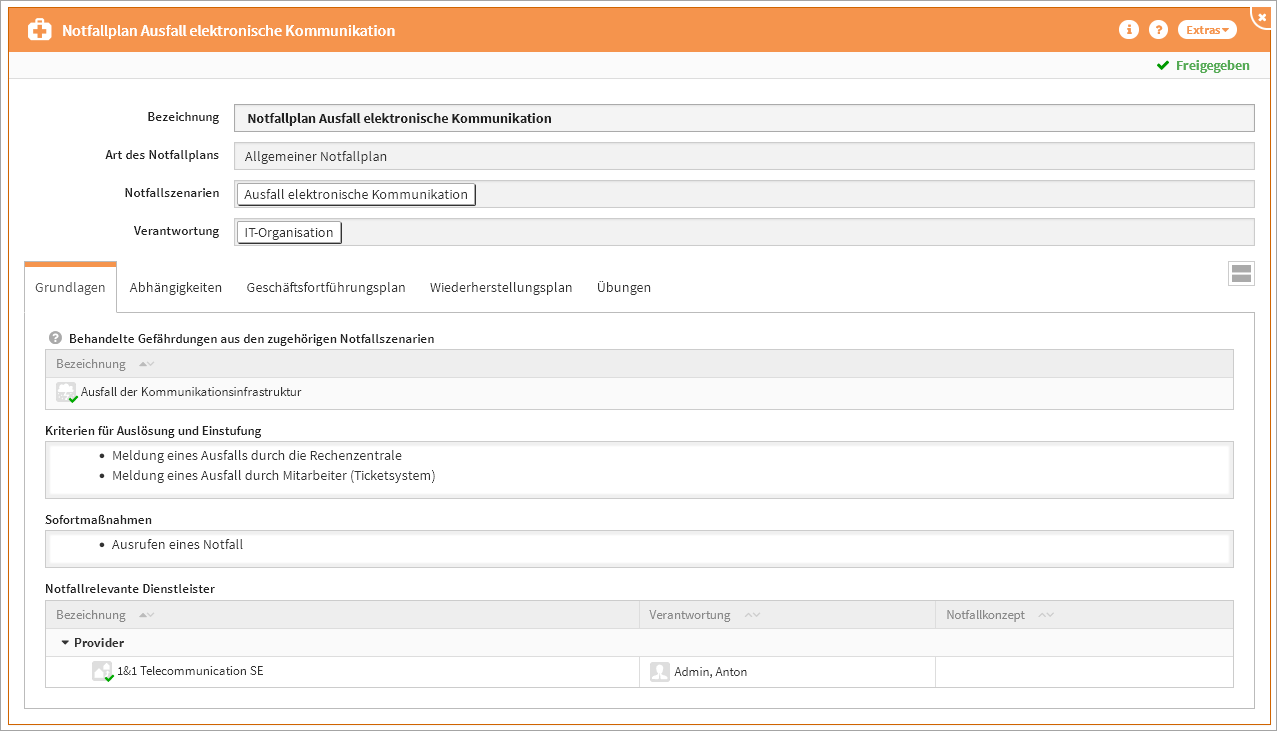The height and width of the screenshot is (731, 1277).
Task: Sort Dienstleister by Notfallkonzept column
Action: coord(985,615)
